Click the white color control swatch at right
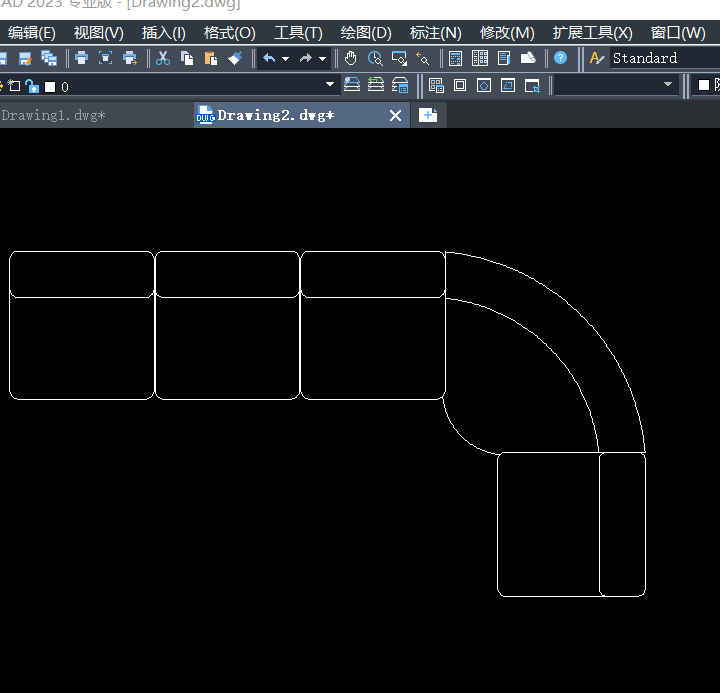720x693 pixels. click(x=704, y=85)
